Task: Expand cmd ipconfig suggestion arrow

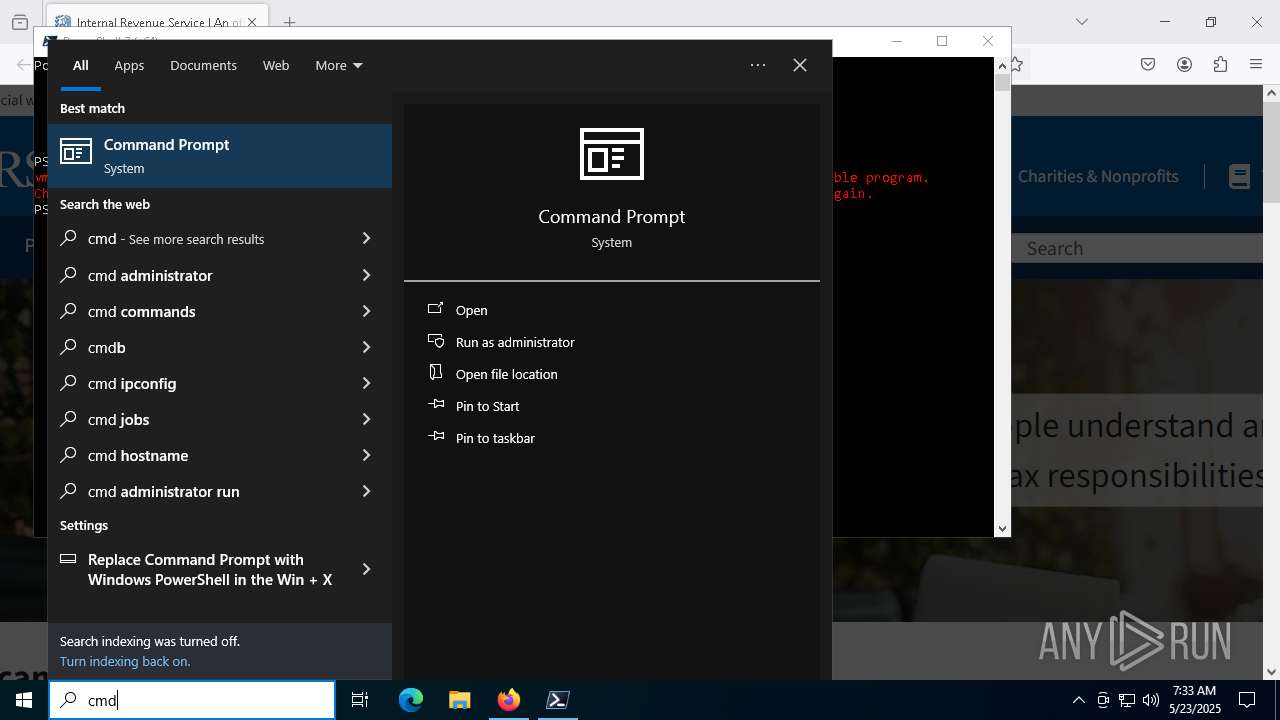Action: coord(366,383)
